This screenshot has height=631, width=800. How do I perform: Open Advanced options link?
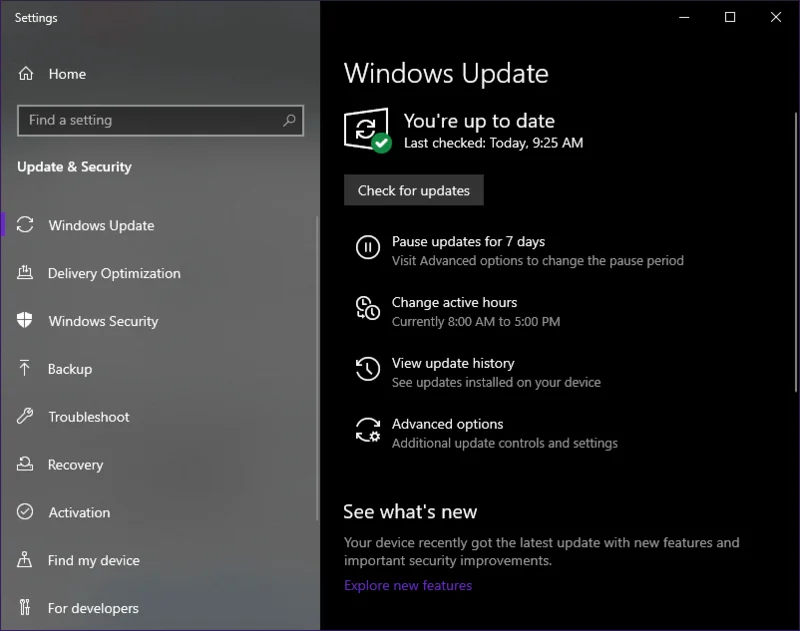[x=447, y=424]
